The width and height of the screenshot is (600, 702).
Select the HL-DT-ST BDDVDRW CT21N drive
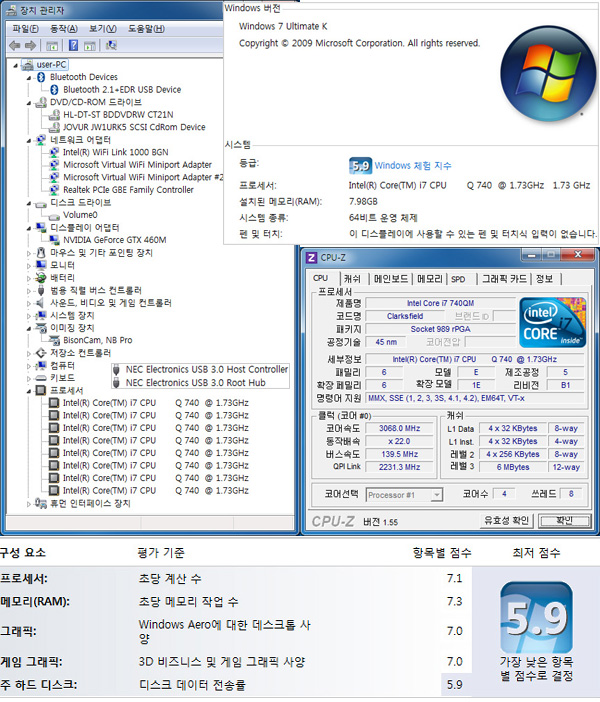pos(118,115)
